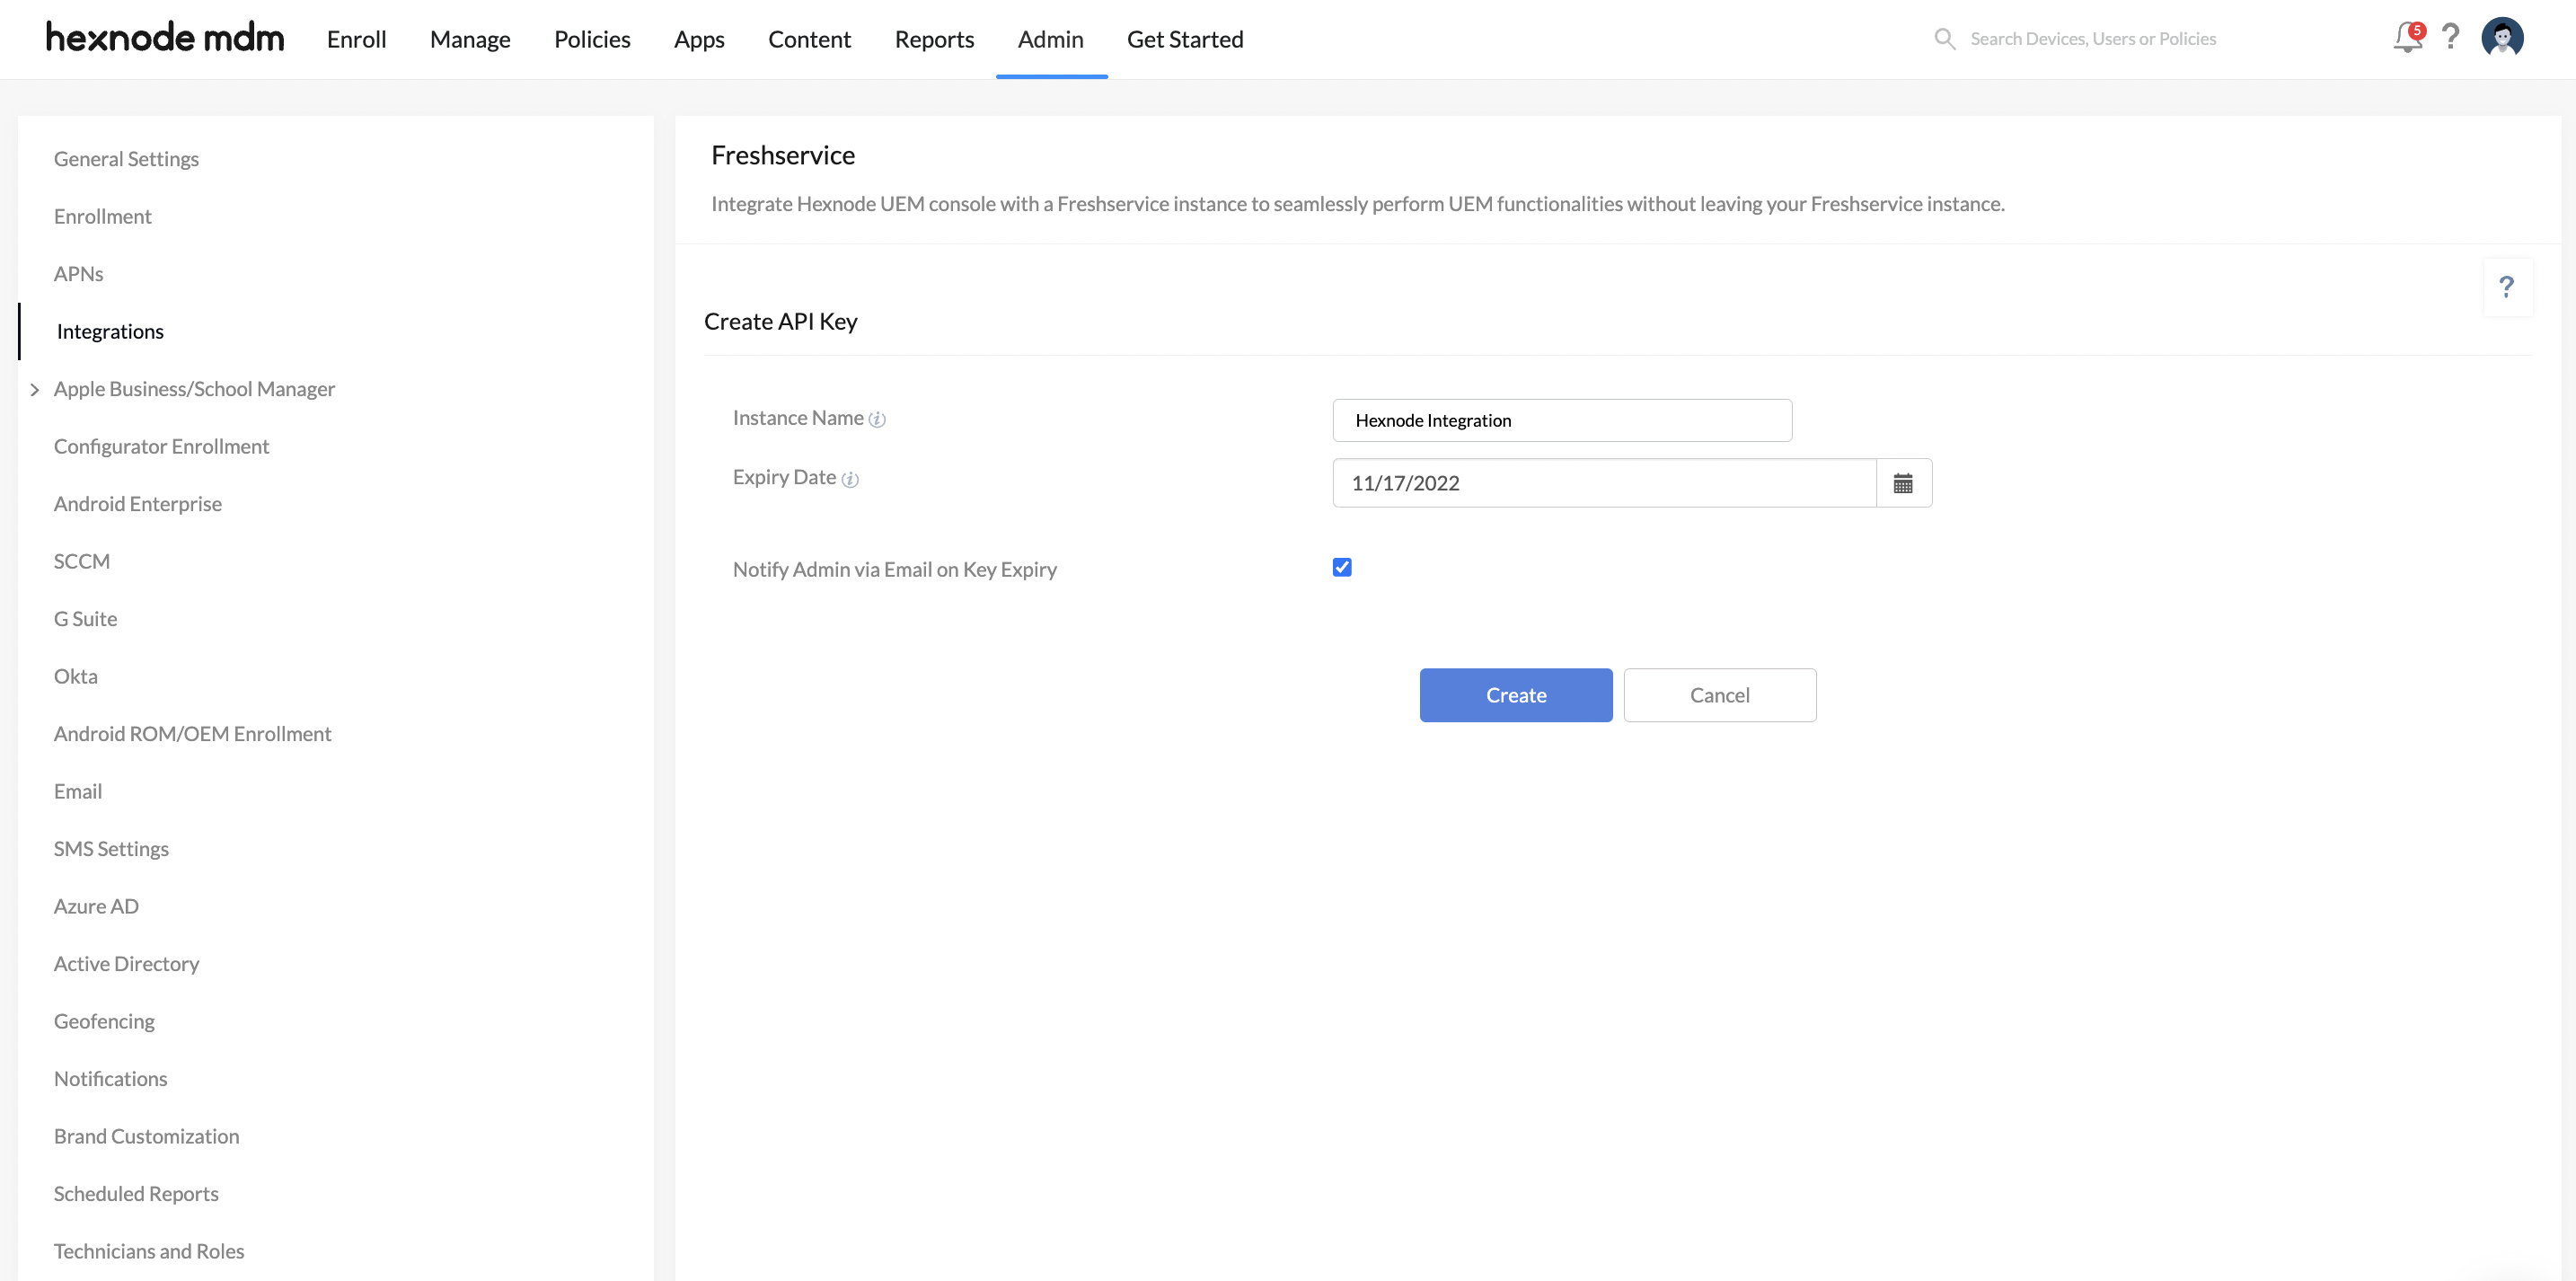This screenshot has height=1281, width=2576.
Task: Open Android Enterprise in sidebar
Action: point(137,504)
